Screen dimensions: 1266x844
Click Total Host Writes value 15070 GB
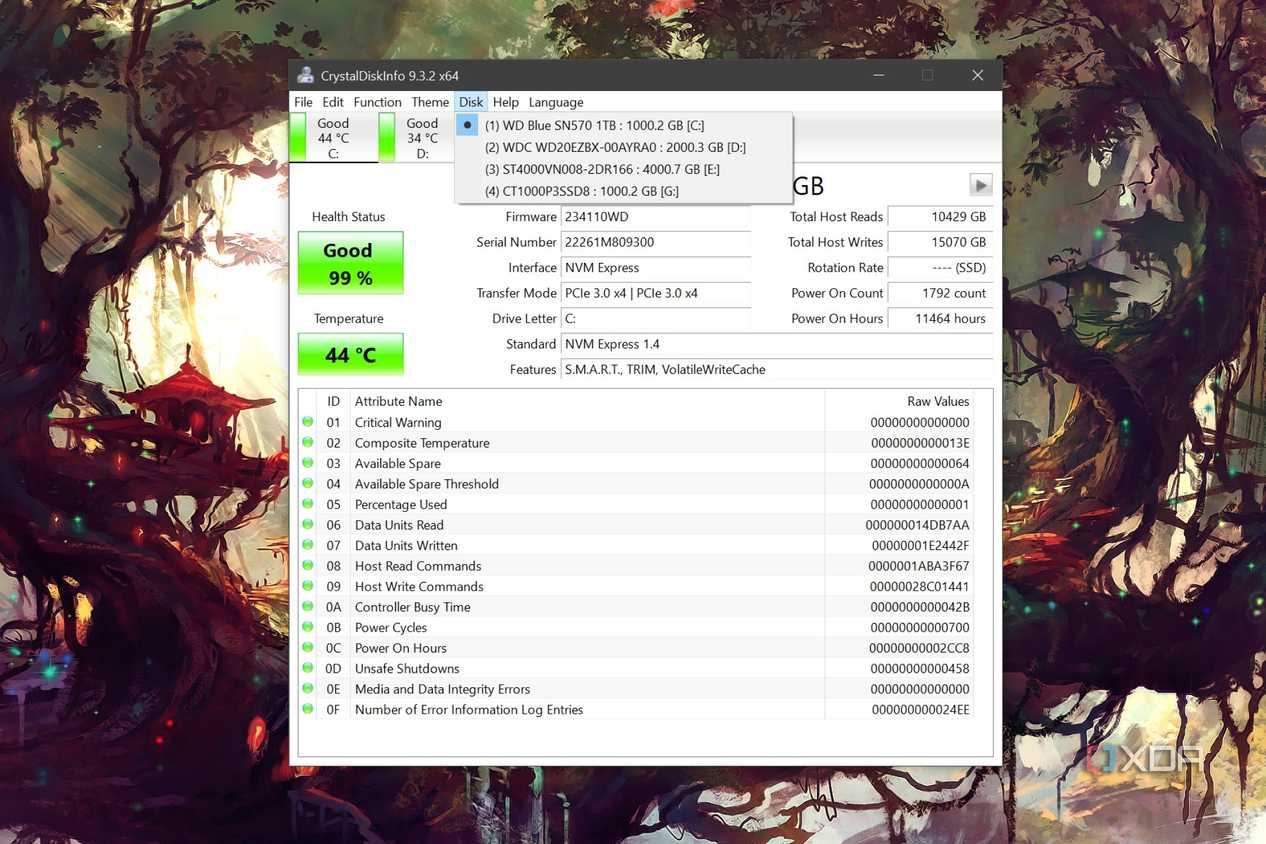[x=940, y=242]
